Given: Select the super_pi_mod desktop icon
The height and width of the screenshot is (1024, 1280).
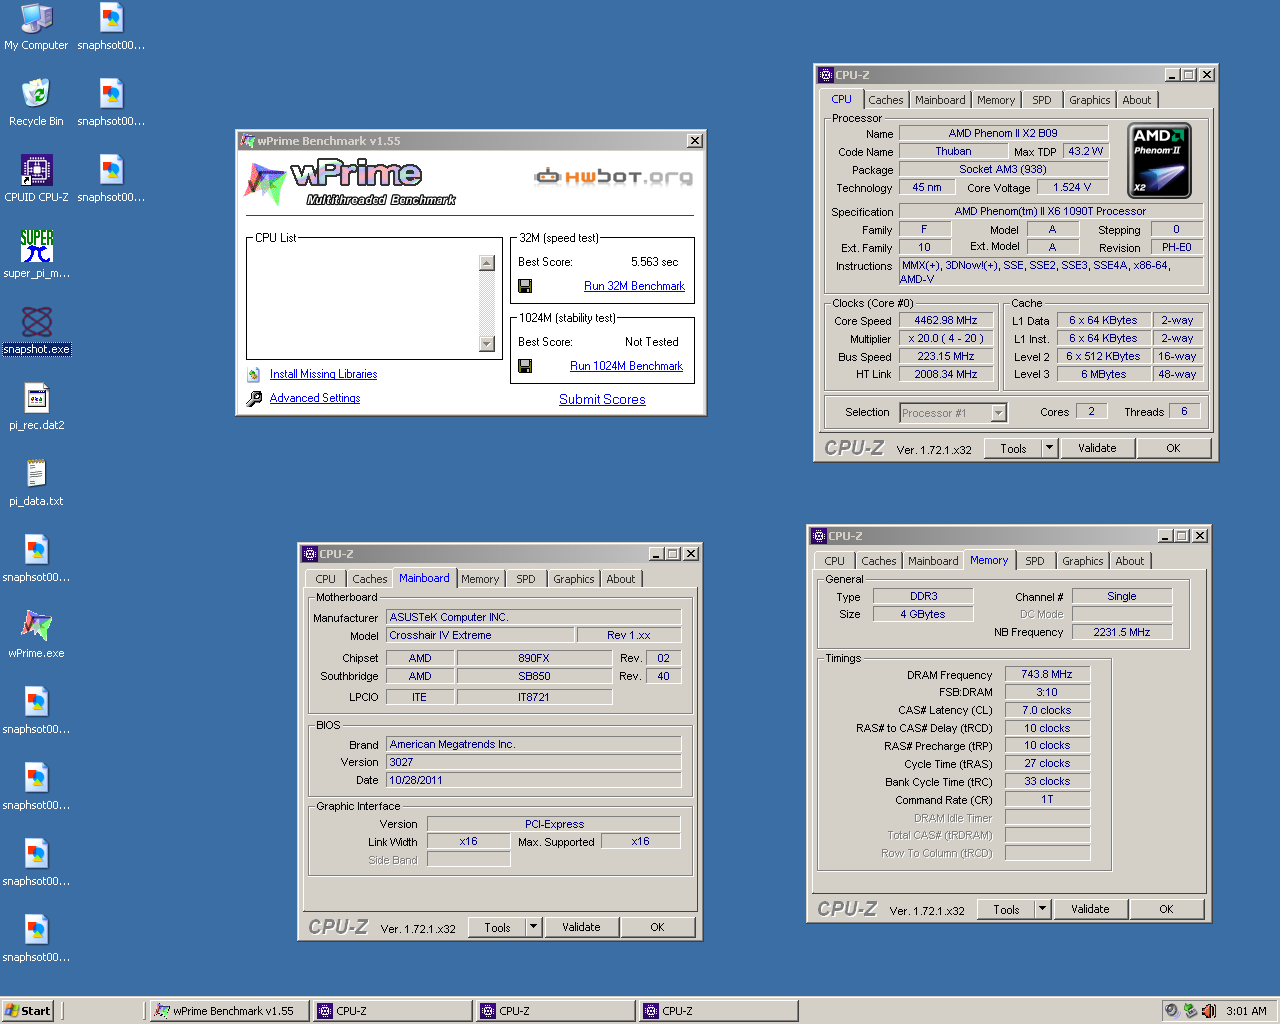Looking at the screenshot, I should click(36, 247).
